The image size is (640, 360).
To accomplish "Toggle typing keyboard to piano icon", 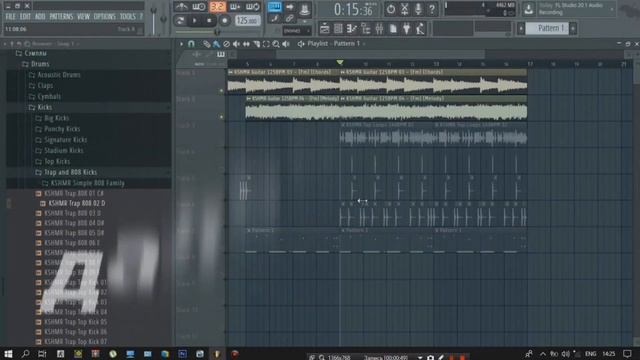I will pyautogui.click(x=275, y=7).
